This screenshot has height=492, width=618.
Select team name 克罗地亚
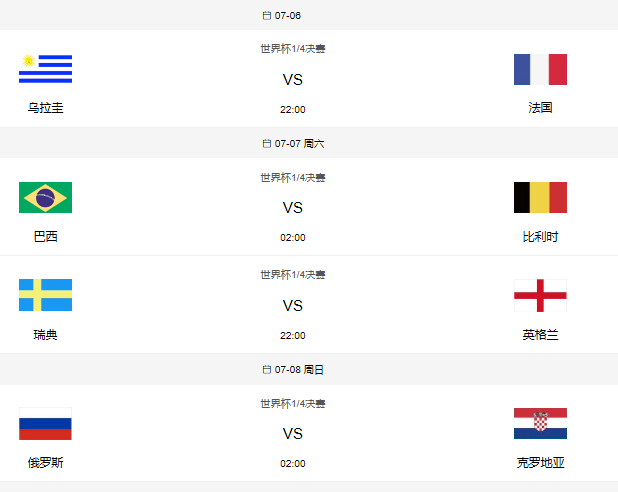pos(540,463)
